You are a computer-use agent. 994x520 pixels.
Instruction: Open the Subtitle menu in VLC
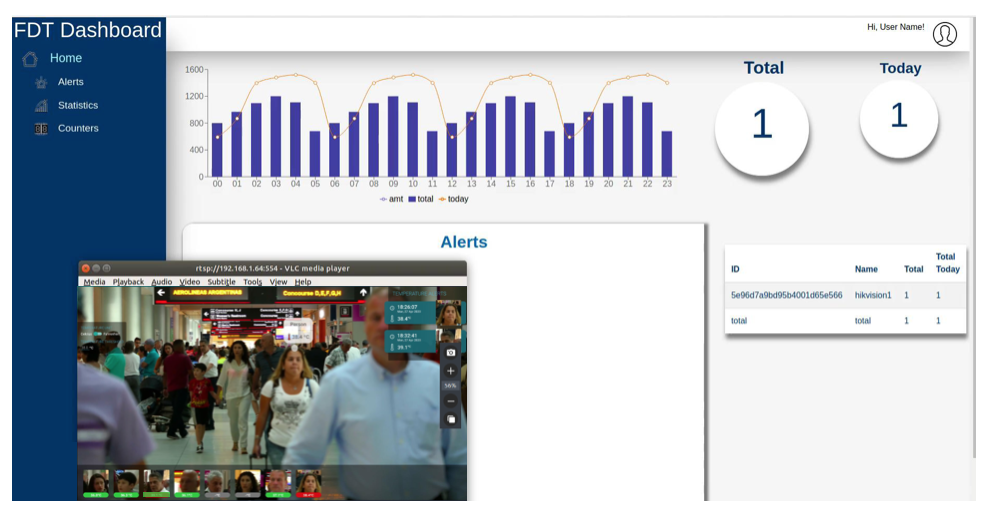tap(221, 282)
